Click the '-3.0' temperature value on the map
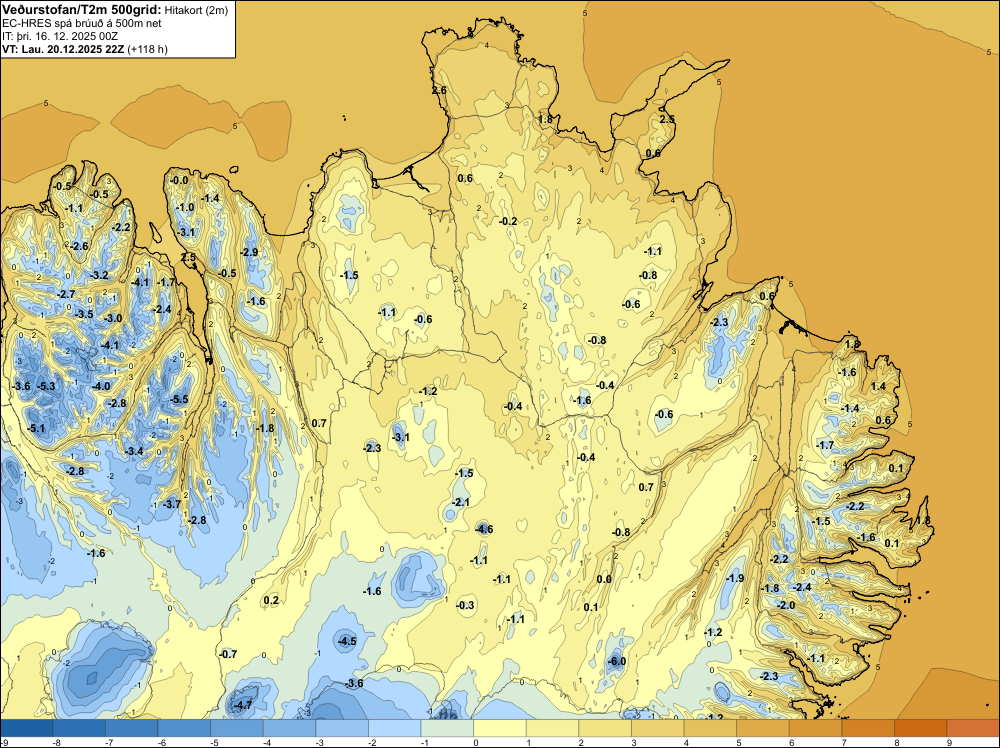 click(x=114, y=318)
